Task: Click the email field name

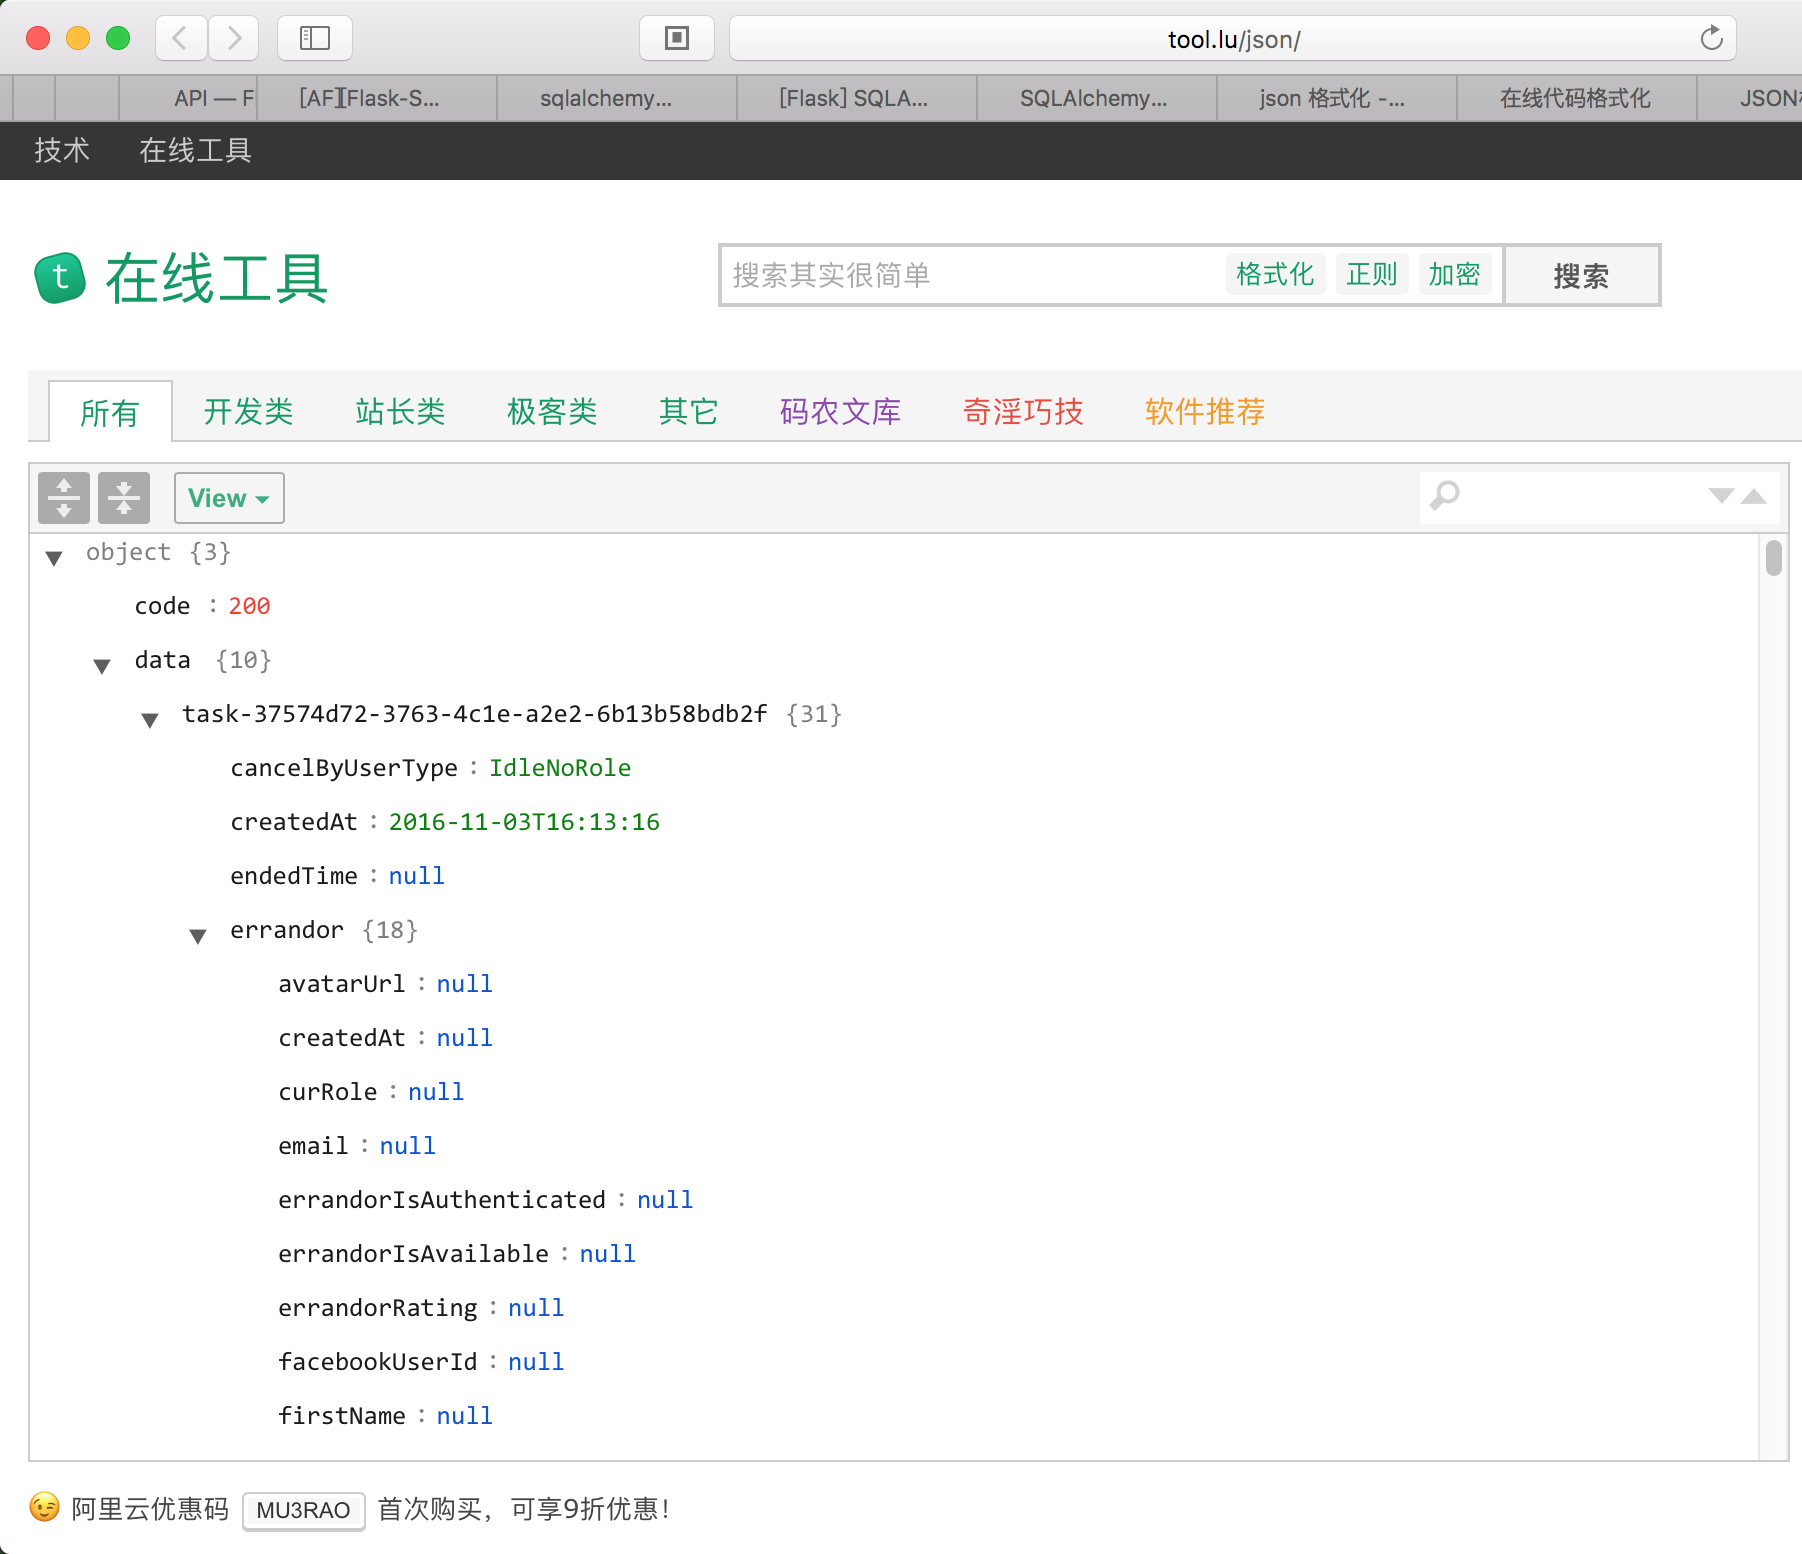Action: 313,1146
